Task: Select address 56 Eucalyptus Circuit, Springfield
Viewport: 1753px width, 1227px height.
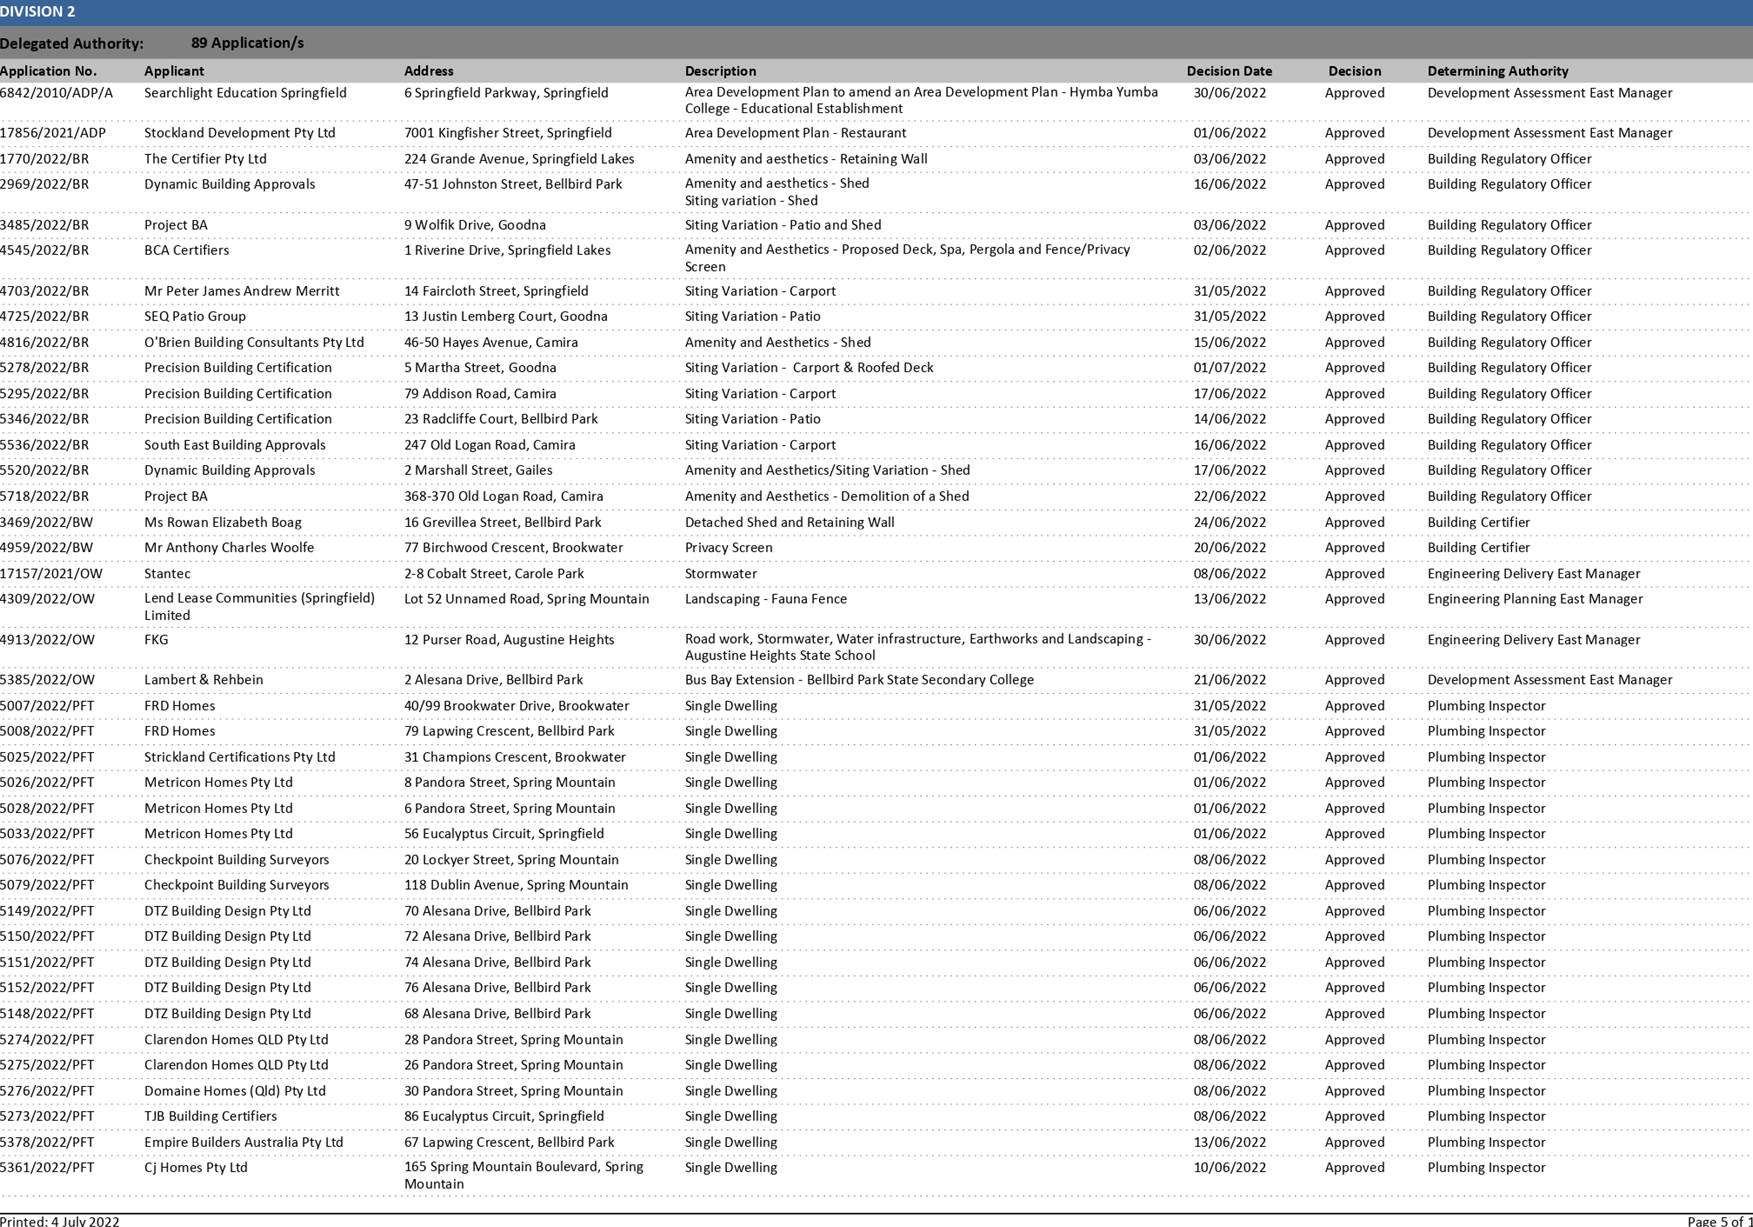Action: (504, 833)
